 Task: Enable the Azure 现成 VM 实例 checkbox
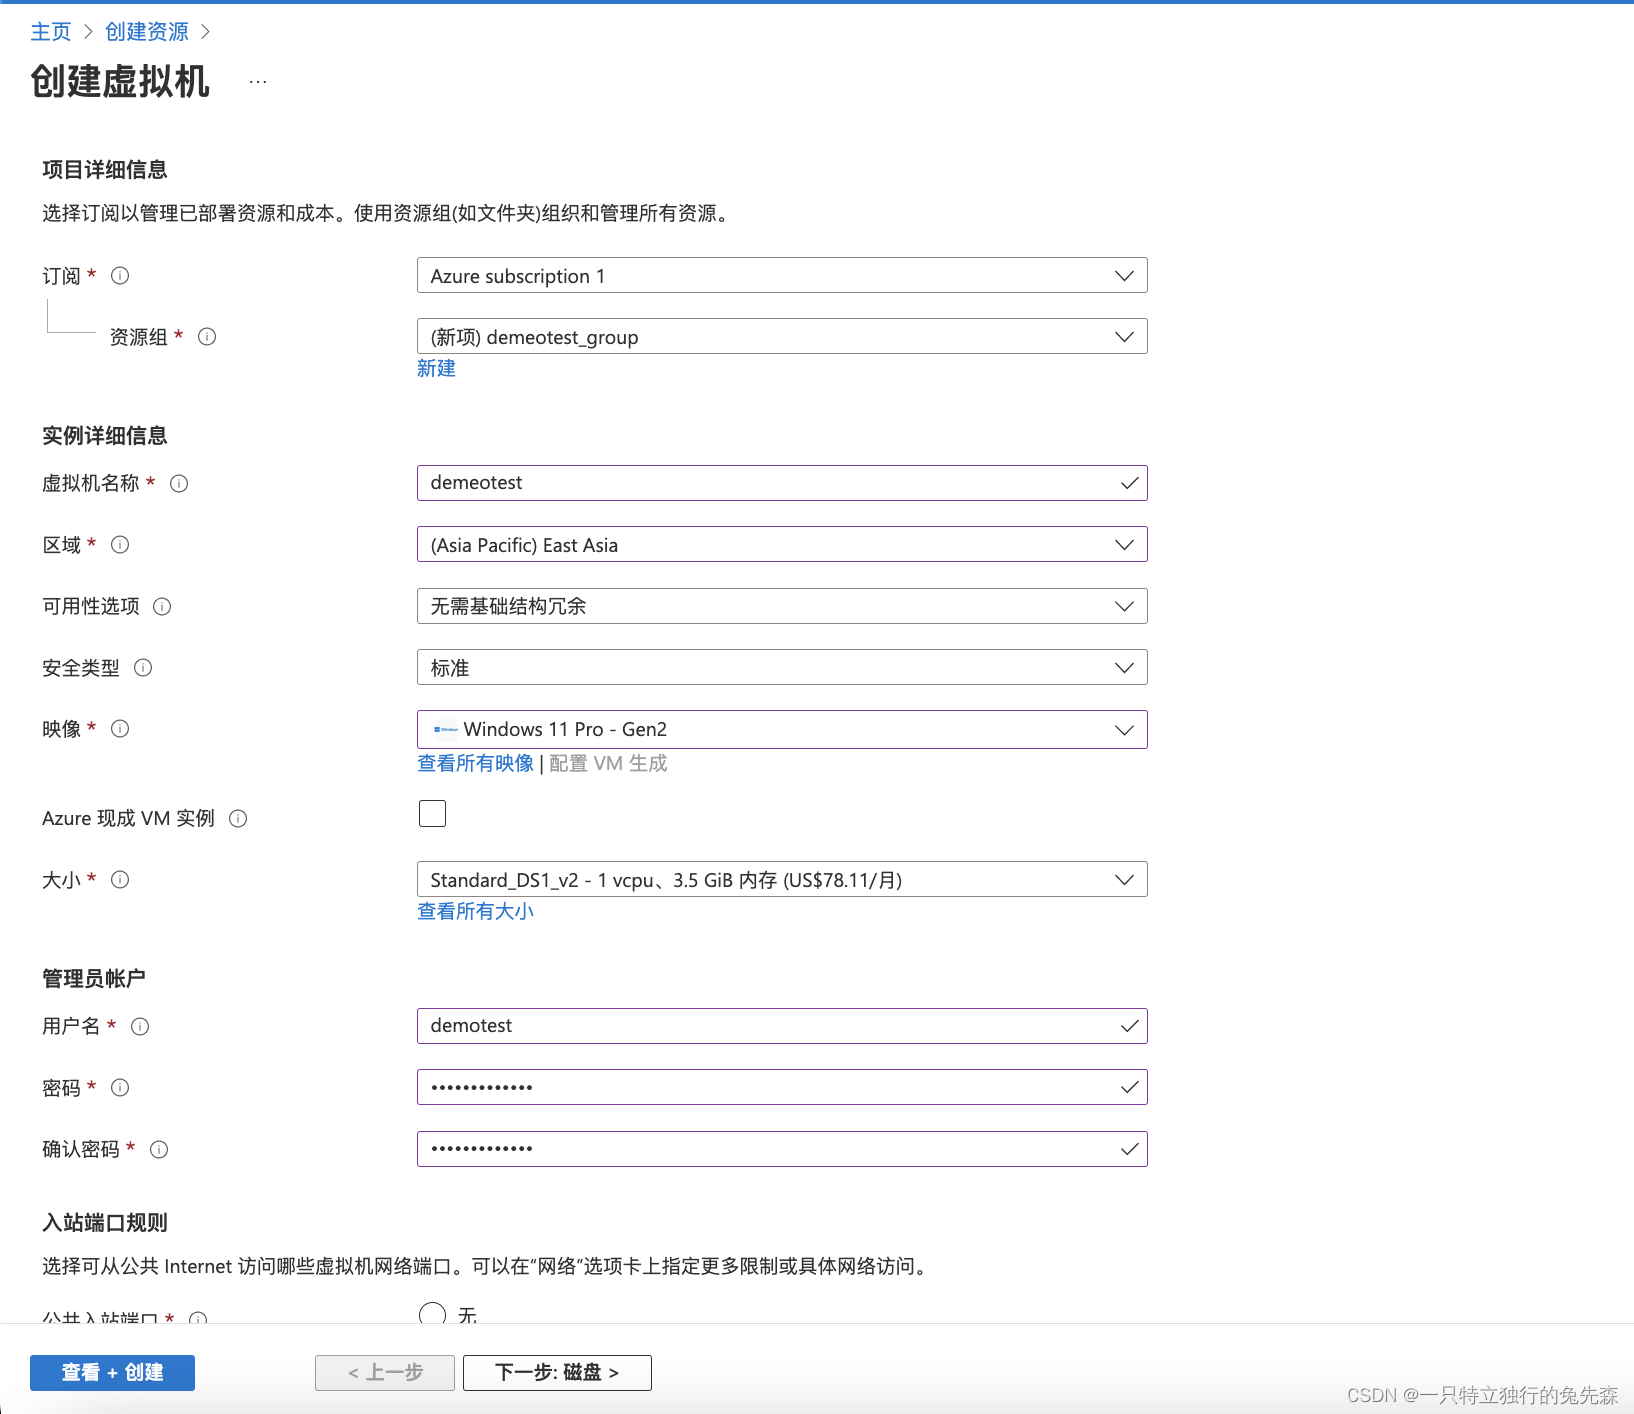pos(432,814)
